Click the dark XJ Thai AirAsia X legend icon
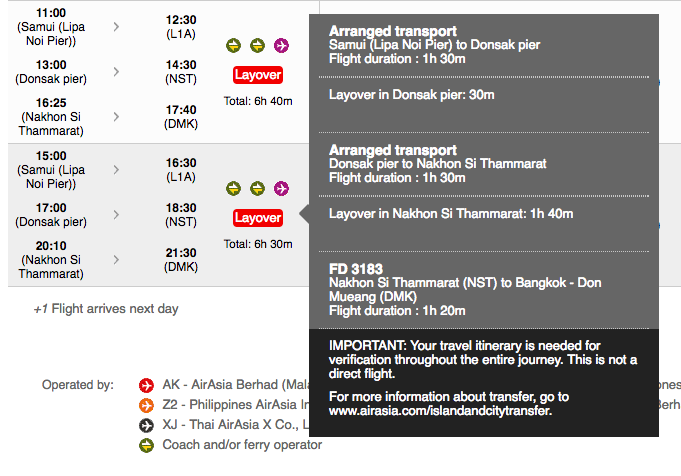 click(146, 425)
